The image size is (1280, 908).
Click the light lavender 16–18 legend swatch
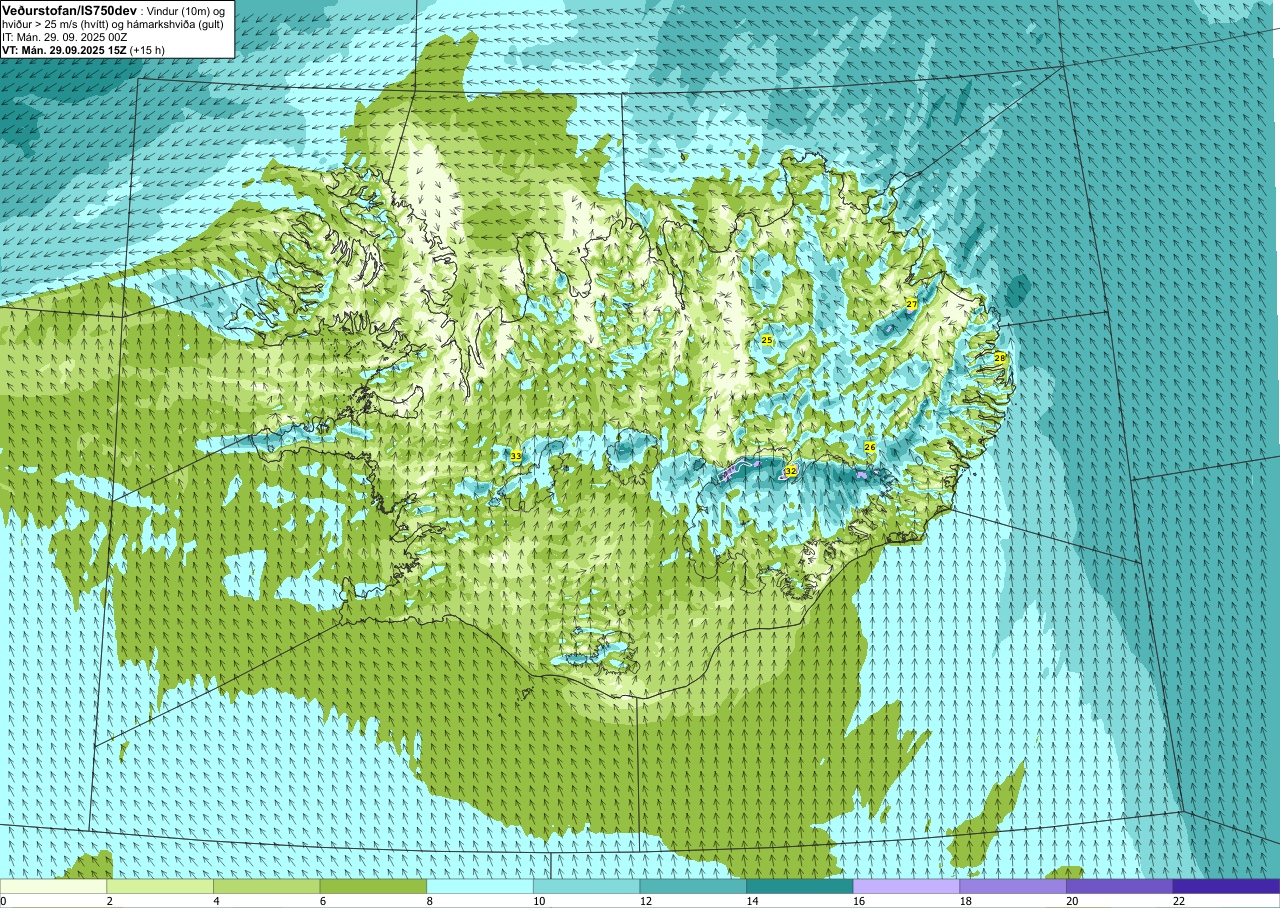point(907,886)
